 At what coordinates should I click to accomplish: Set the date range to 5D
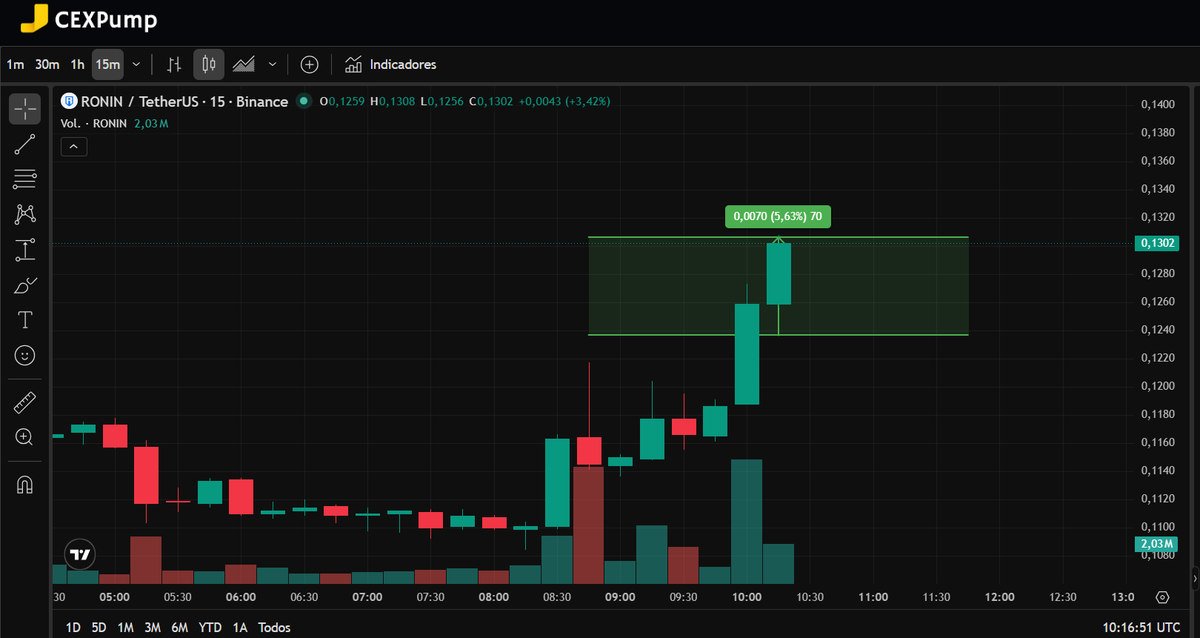99,627
